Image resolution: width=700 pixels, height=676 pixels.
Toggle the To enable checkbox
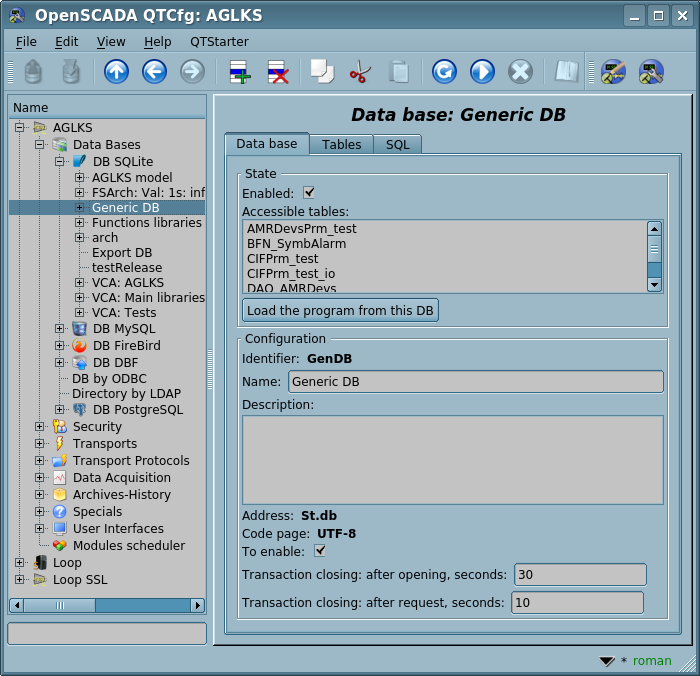tap(320, 551)
